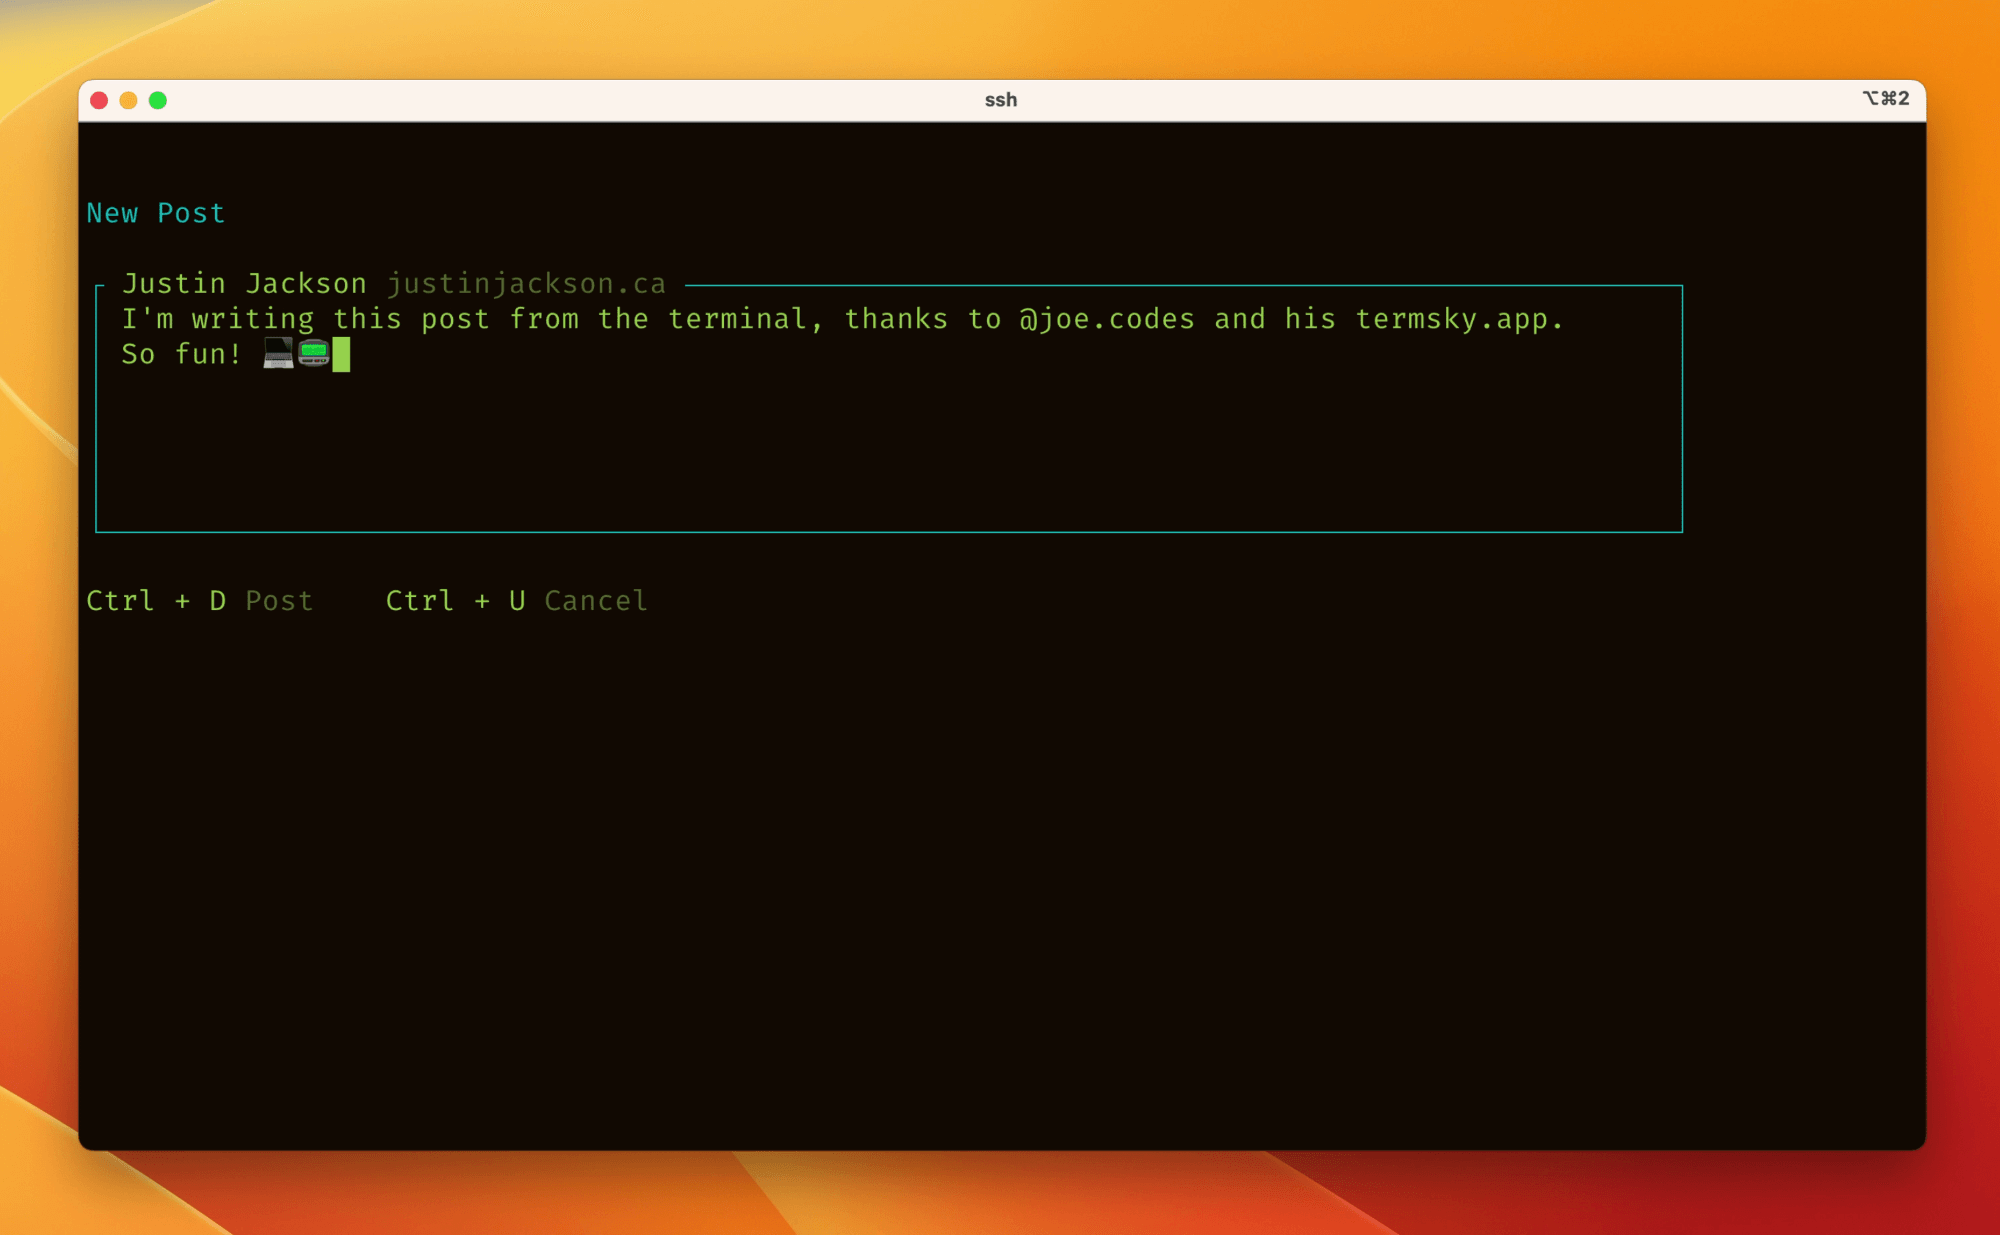Click inside the post compose text box

pos(889,409)
